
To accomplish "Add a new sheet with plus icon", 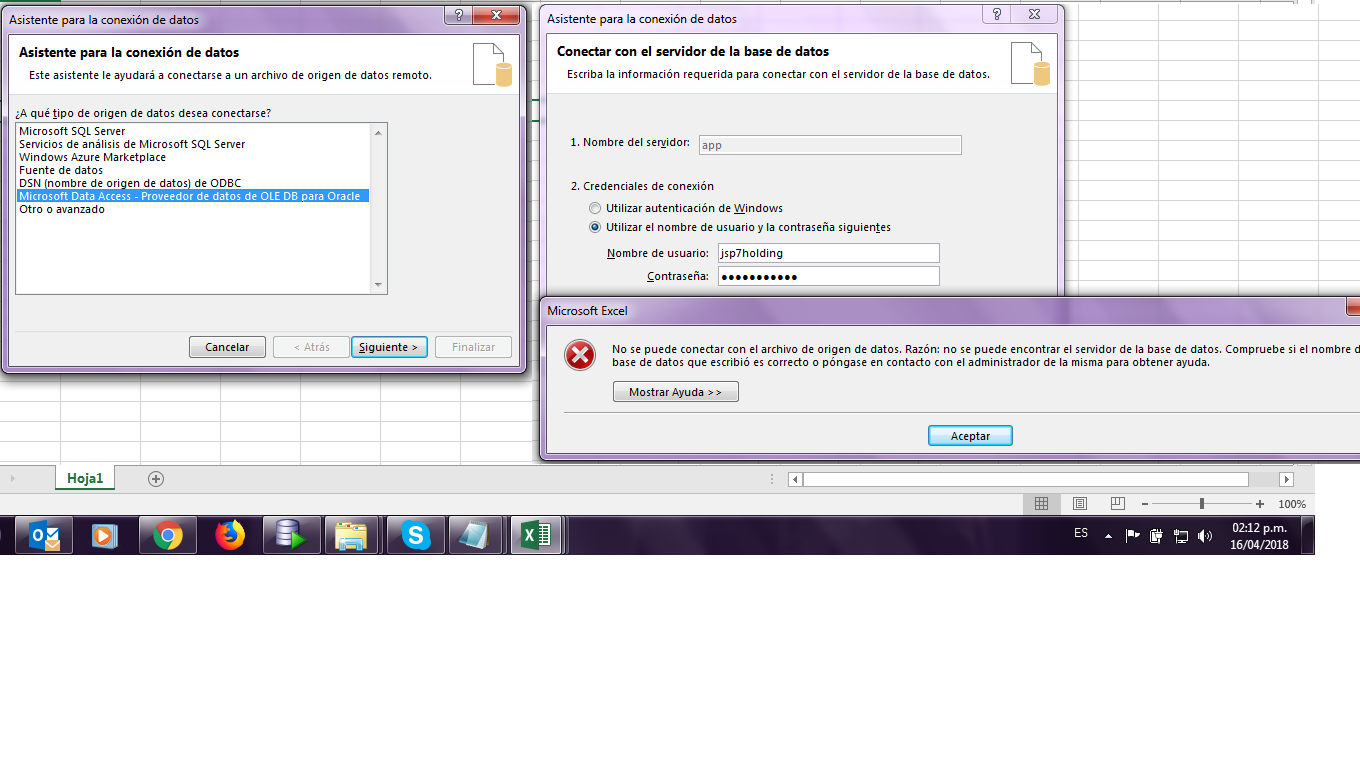I will point(156,479).
